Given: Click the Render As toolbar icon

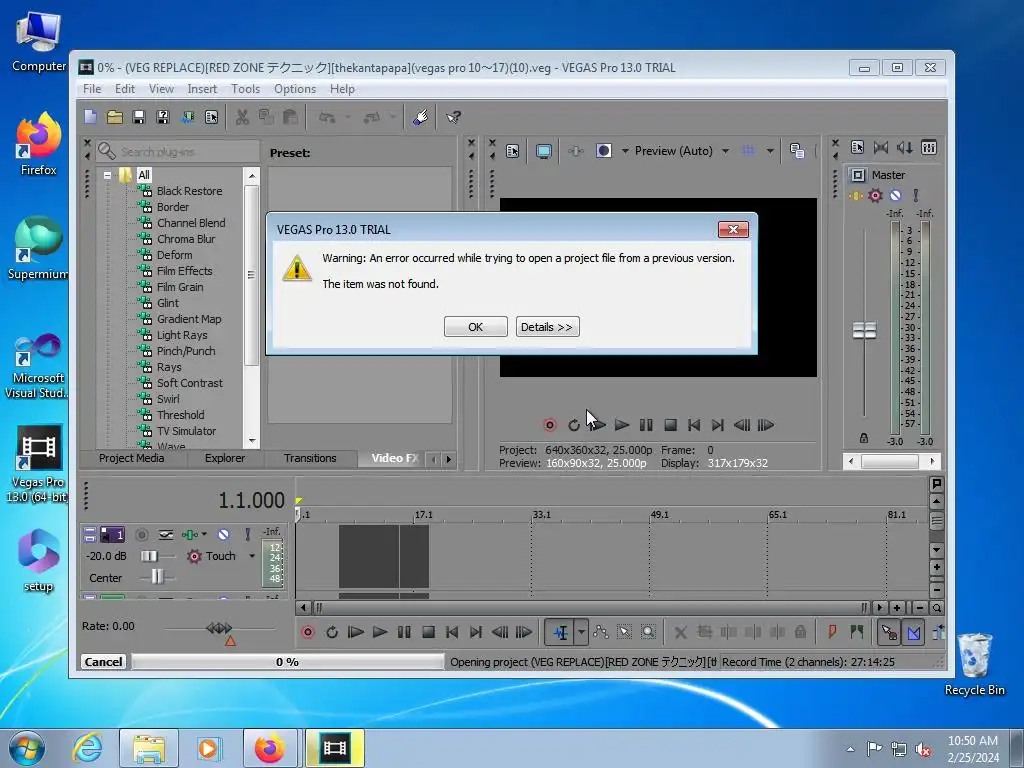Looking at the screenshot, I should point(187,117).
